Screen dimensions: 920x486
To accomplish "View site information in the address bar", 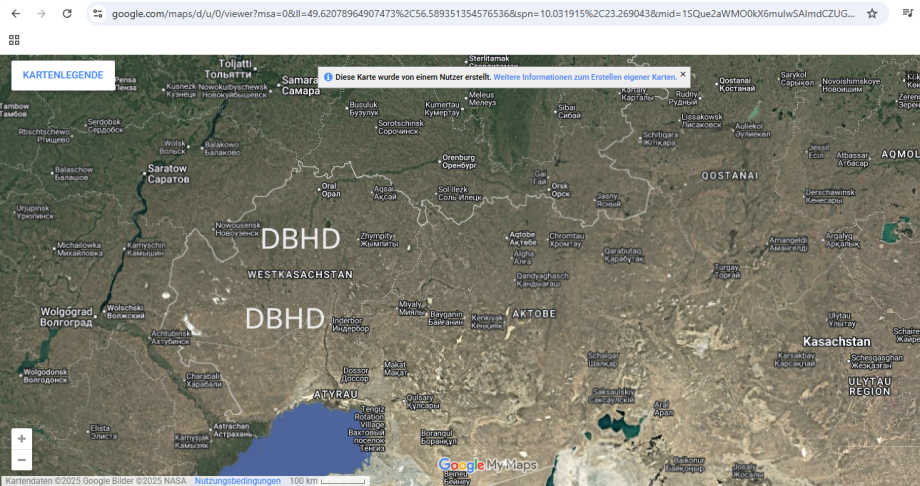I will (97, 14).
